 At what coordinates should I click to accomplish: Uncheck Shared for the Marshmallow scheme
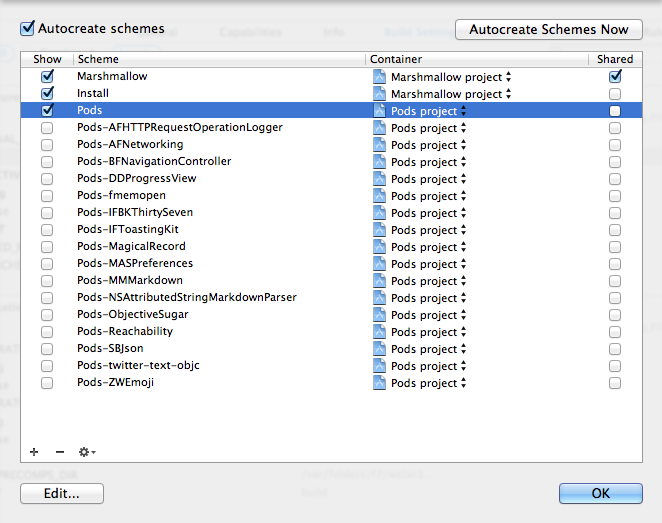(615, 76)
